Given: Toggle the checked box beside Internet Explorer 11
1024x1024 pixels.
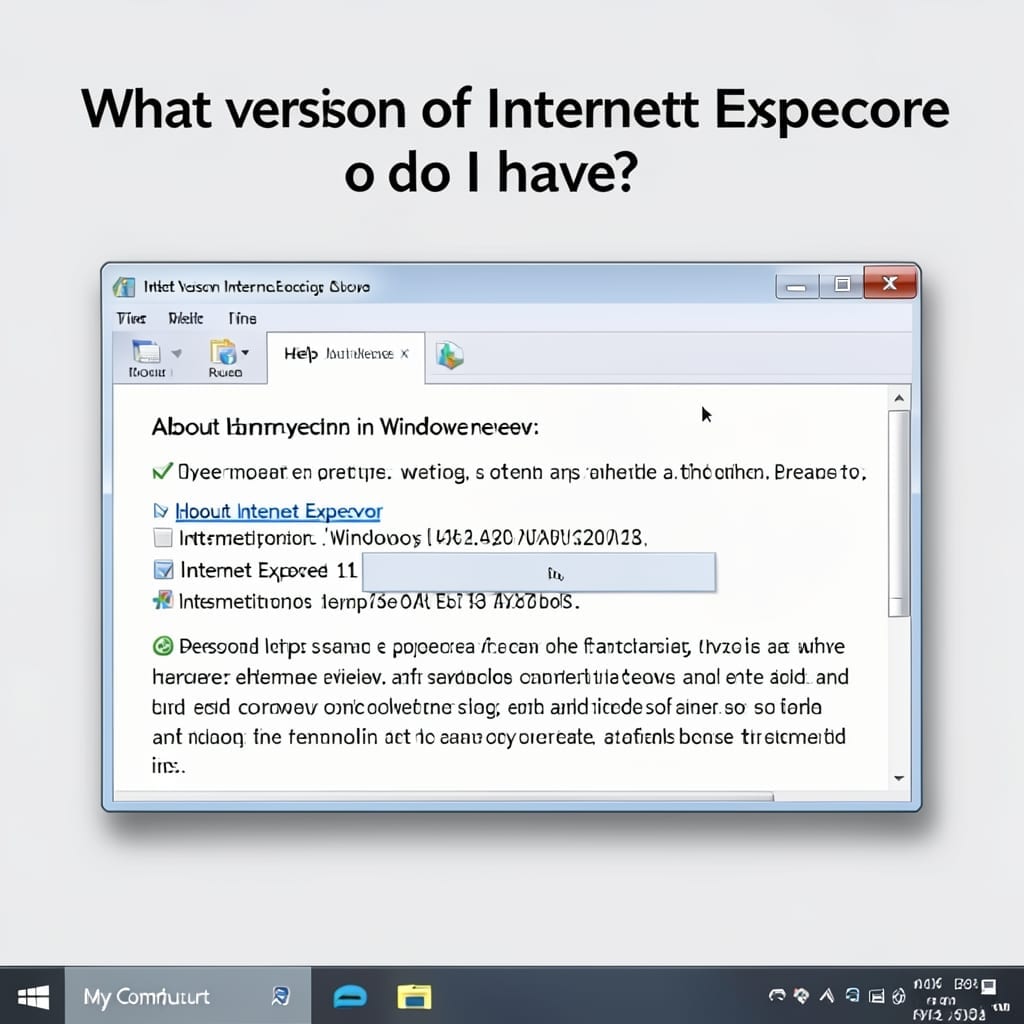Looking at the screenshot, I should tap(163, 569).
